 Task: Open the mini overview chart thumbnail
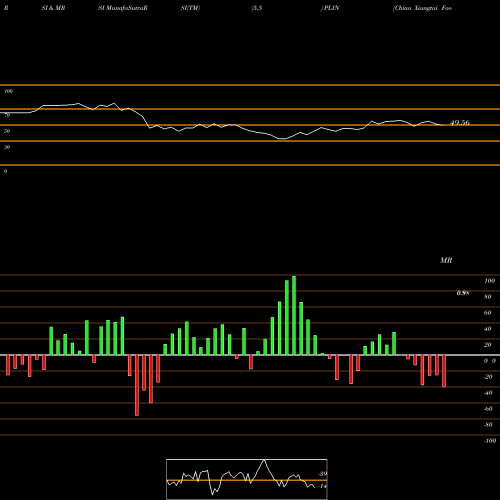247,479
